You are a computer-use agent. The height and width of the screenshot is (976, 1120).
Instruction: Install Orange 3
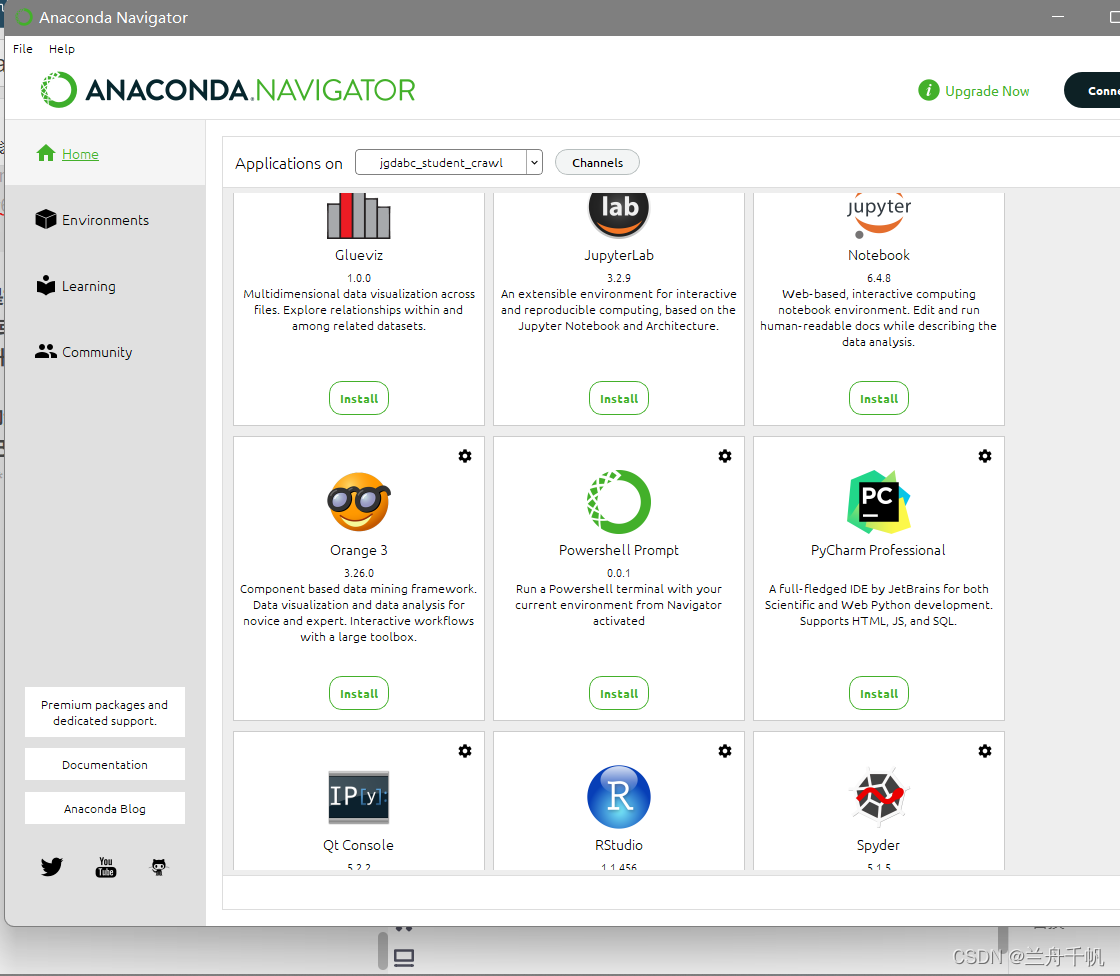tap(359, 693)
